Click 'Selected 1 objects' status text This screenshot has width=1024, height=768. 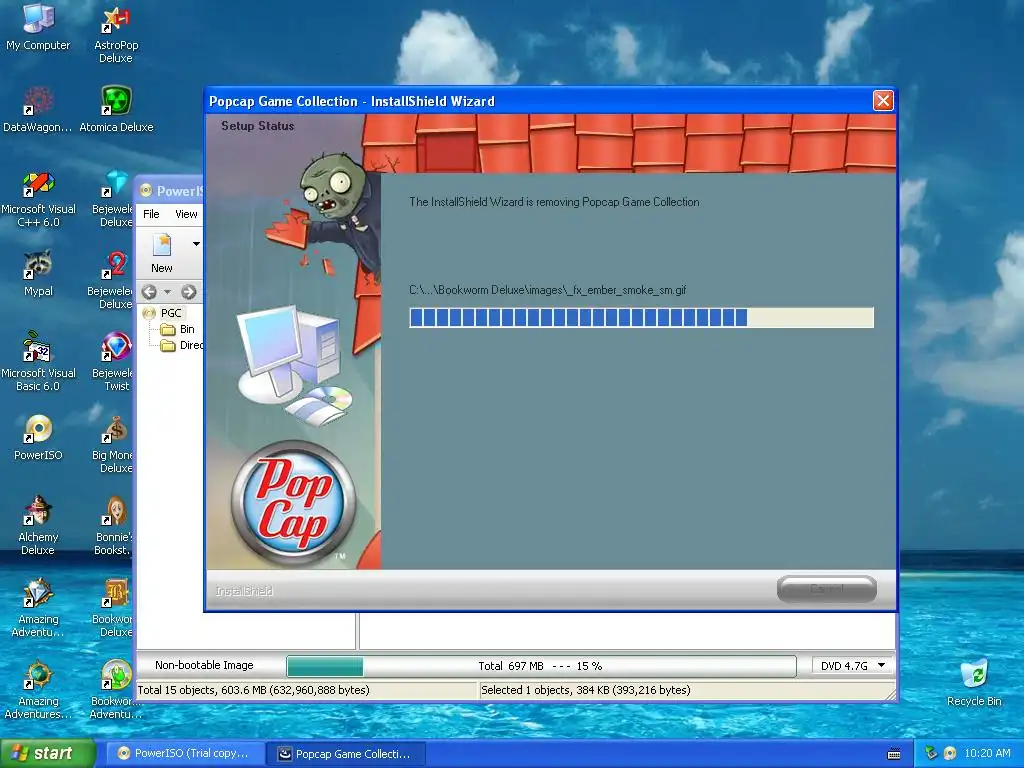coord(586,690)
